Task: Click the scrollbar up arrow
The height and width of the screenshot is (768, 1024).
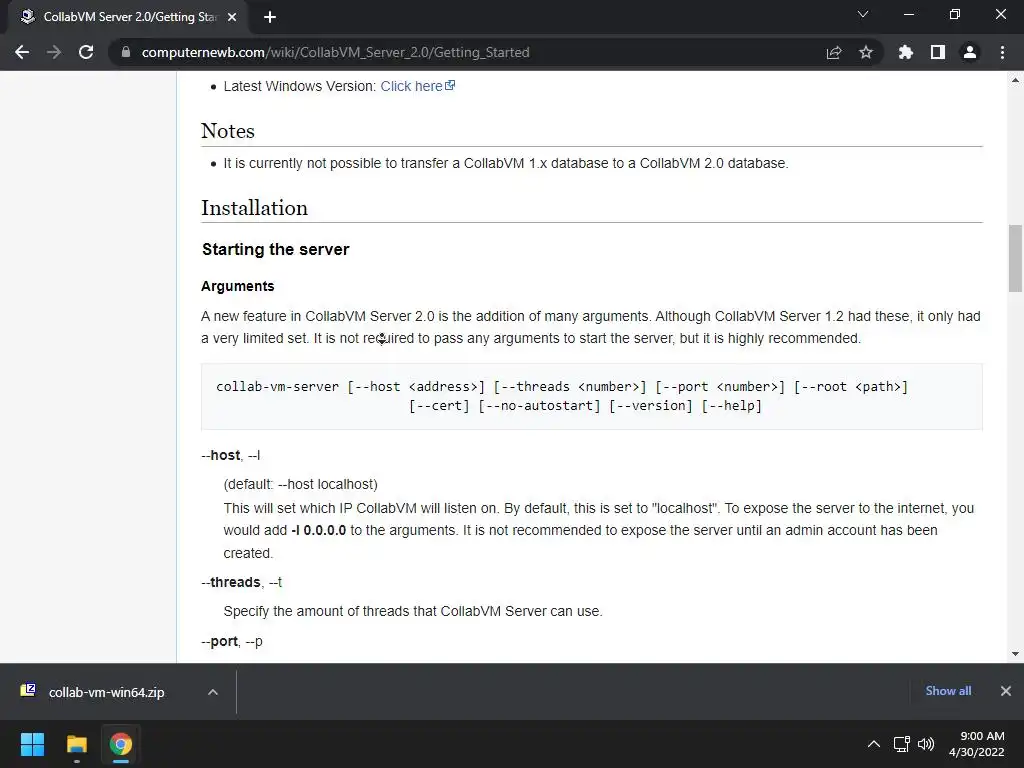Action: [x=1015, y=81]
